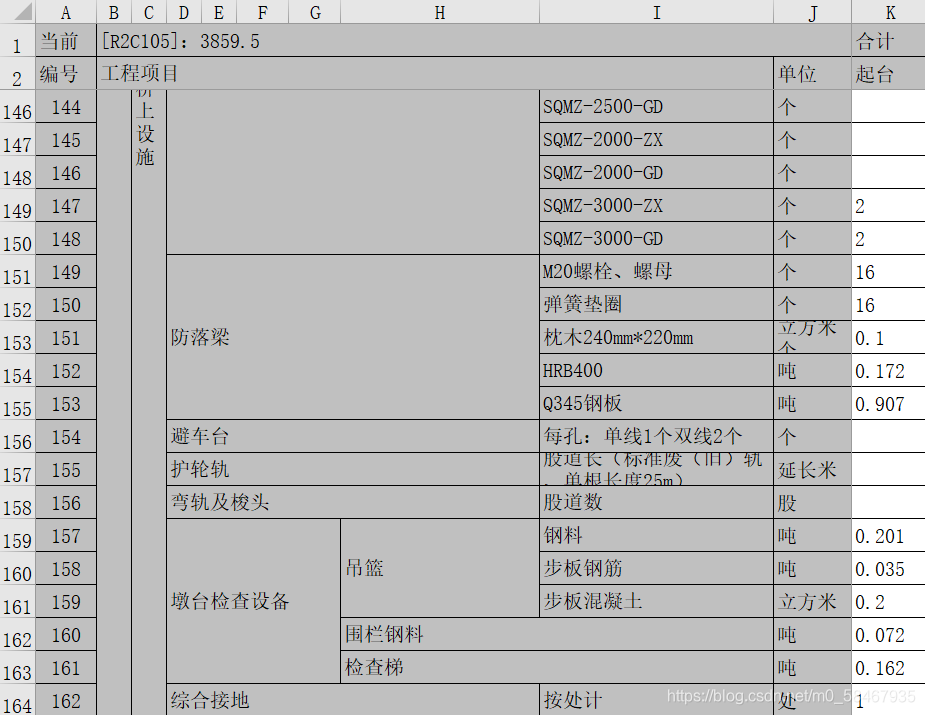This screenshot has height=715, width=925.
Task: Click the cell containing [R2C105]: 3859.5
Action: (474, 41)
